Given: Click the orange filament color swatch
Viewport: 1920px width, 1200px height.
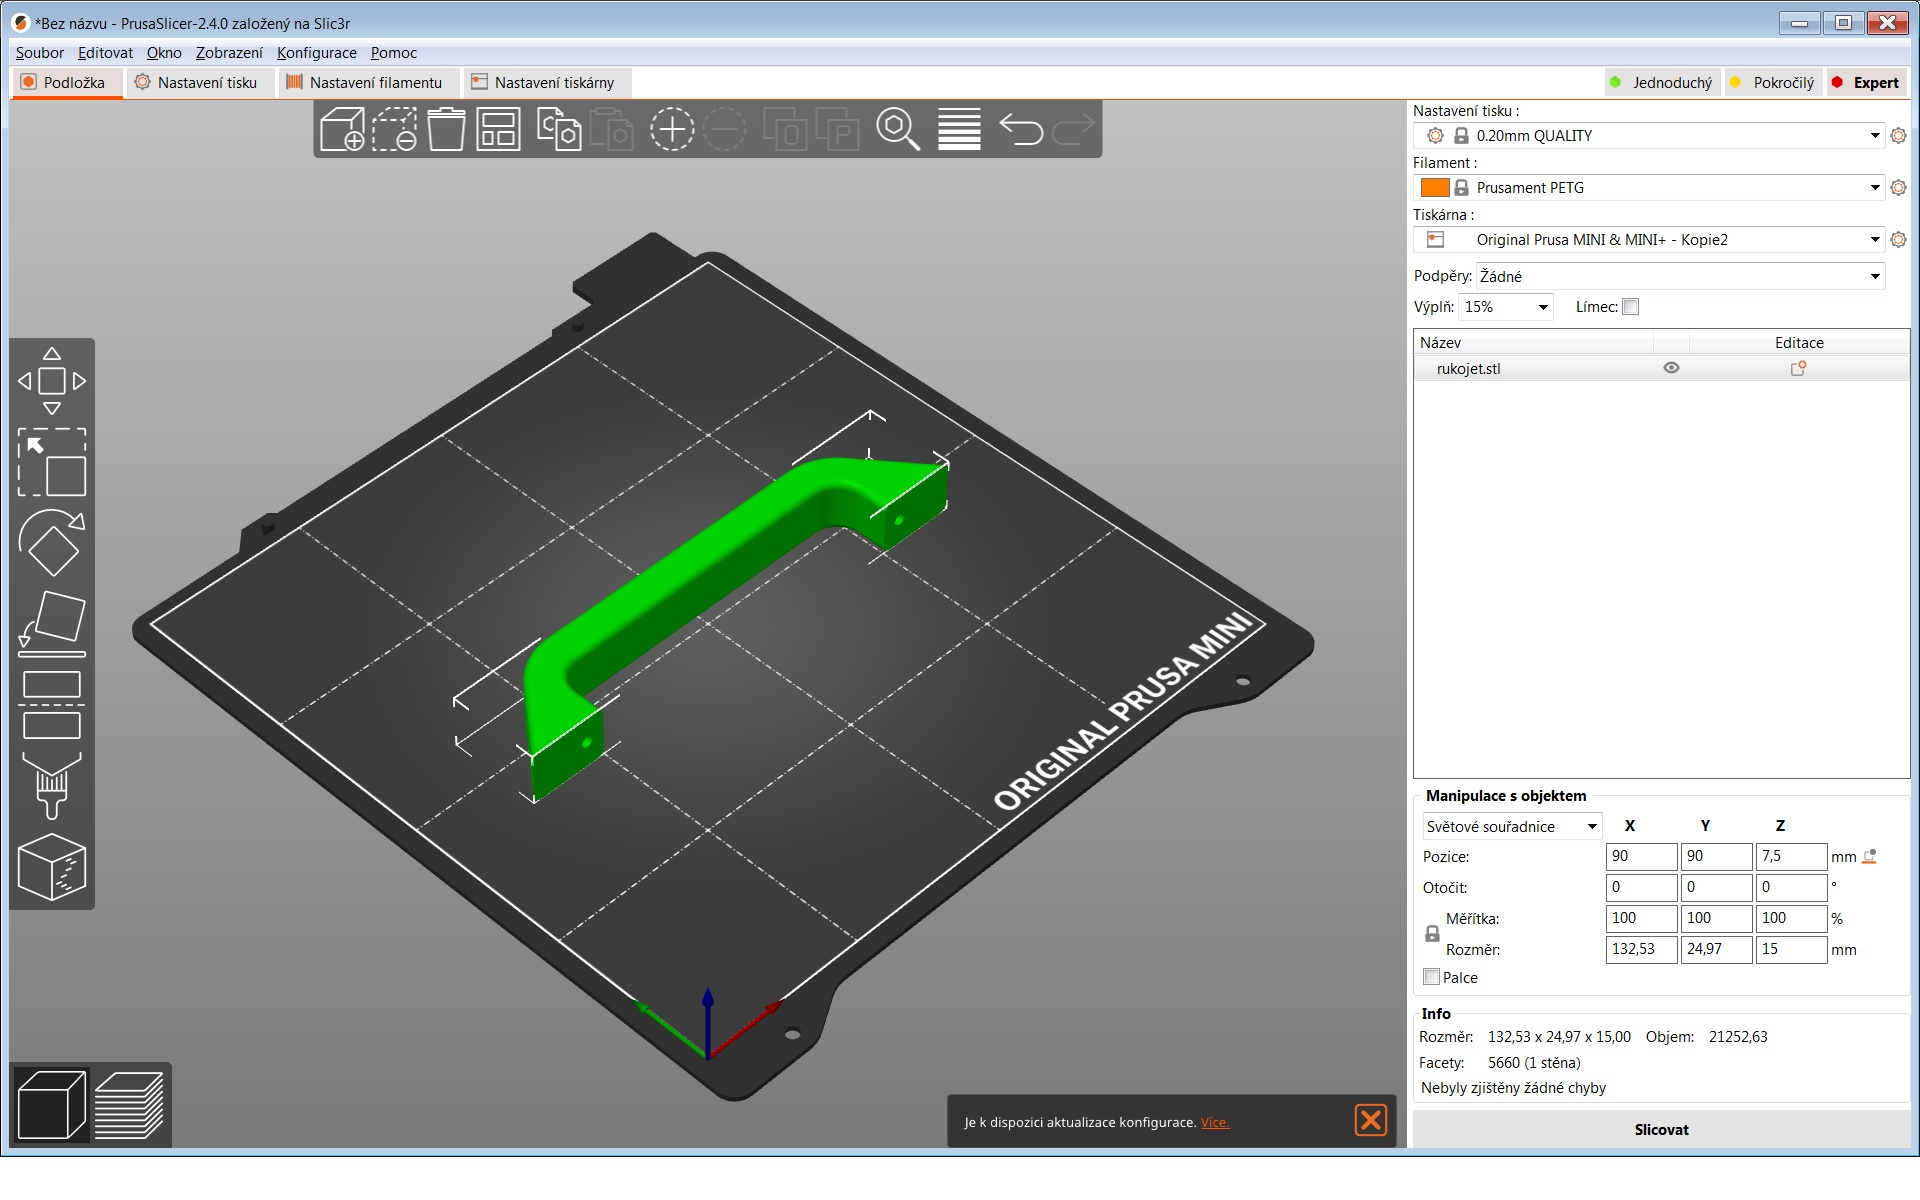Looking at the screenshot, I should tap(1435, 188).
